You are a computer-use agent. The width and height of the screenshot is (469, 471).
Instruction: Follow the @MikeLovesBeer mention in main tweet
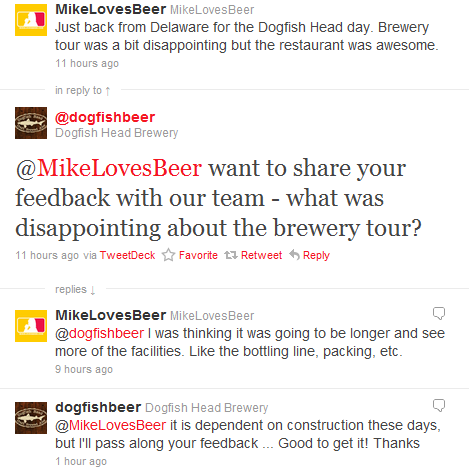(109, 168)
